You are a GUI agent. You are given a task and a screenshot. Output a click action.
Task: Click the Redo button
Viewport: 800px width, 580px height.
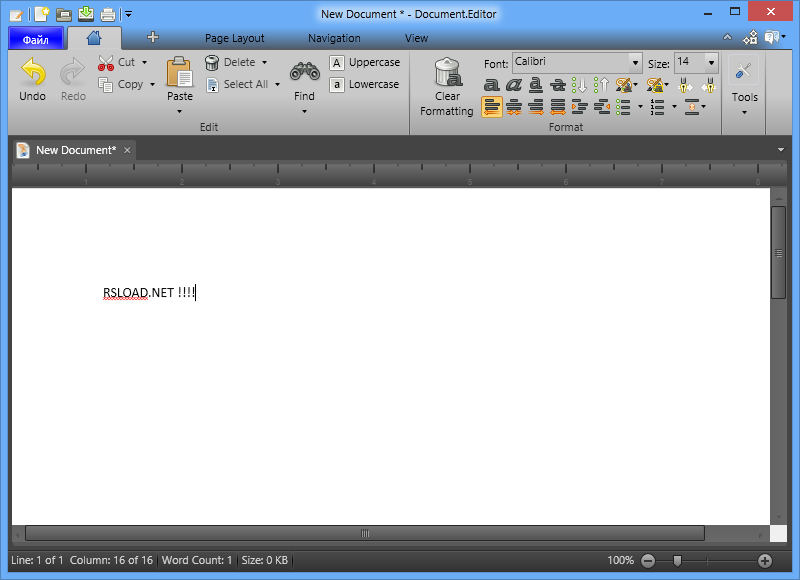click(x=73, y=79)
